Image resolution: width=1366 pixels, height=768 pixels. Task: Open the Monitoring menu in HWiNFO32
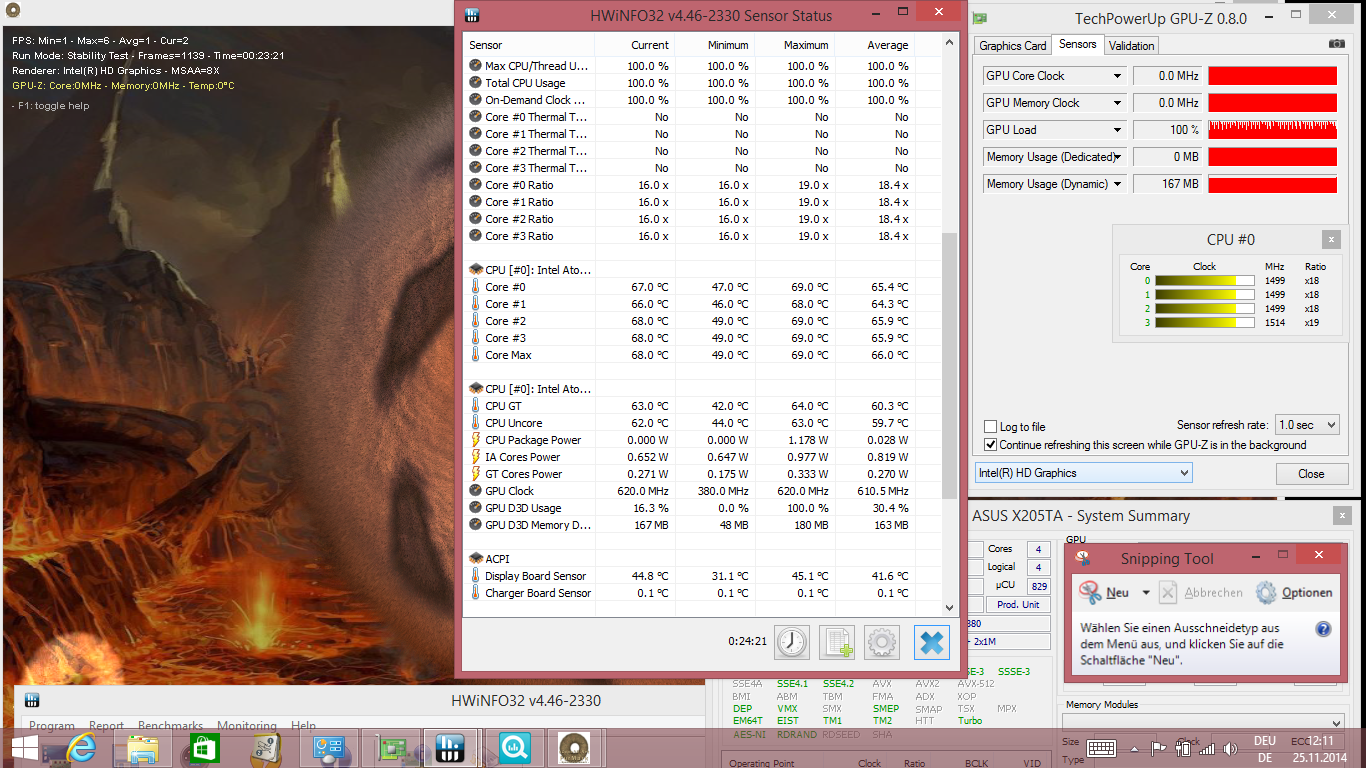[247, 726]
